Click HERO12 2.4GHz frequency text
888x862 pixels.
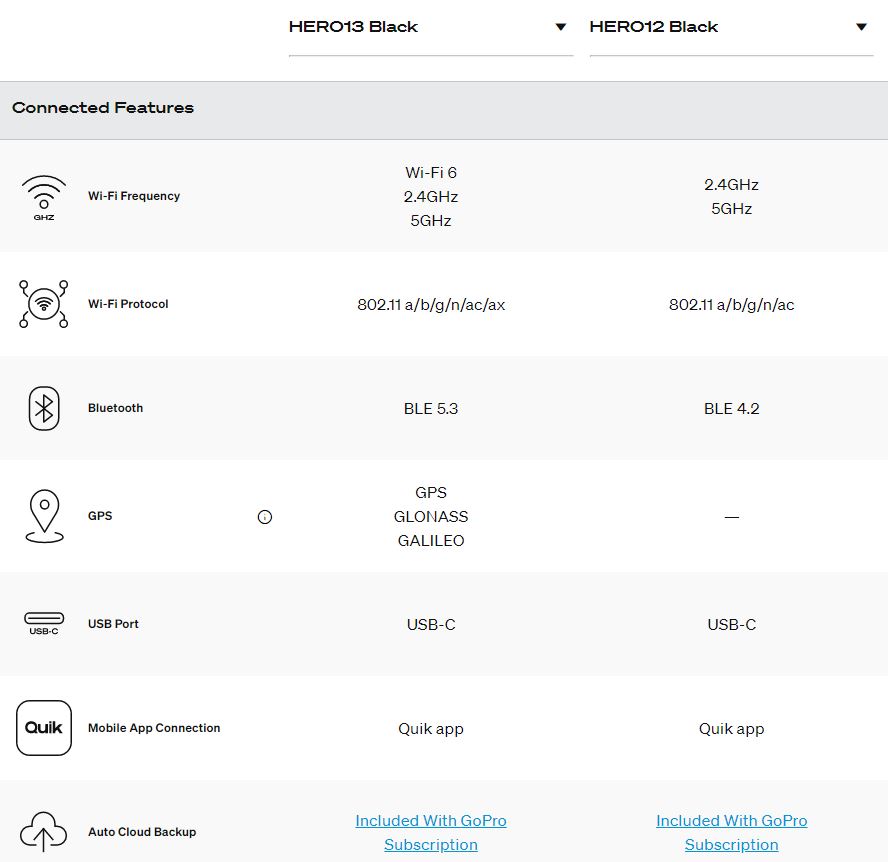click(732, 185)
